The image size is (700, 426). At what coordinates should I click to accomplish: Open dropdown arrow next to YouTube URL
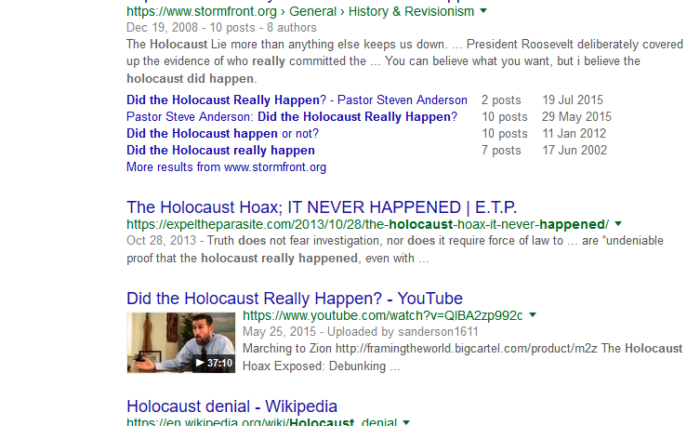click(533, 315)
